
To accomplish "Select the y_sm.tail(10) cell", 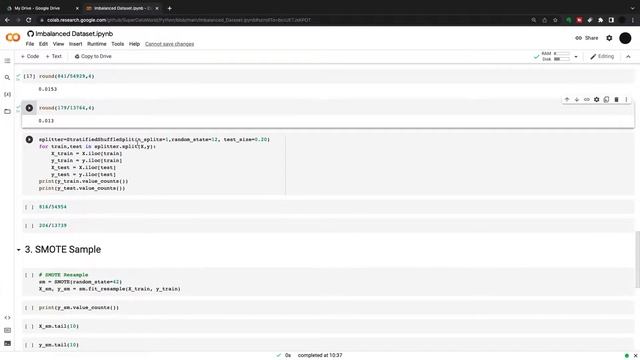I will (329, 345).
